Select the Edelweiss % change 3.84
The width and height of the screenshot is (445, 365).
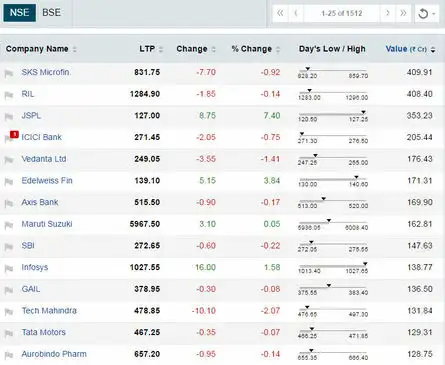(x=272, y=181)
